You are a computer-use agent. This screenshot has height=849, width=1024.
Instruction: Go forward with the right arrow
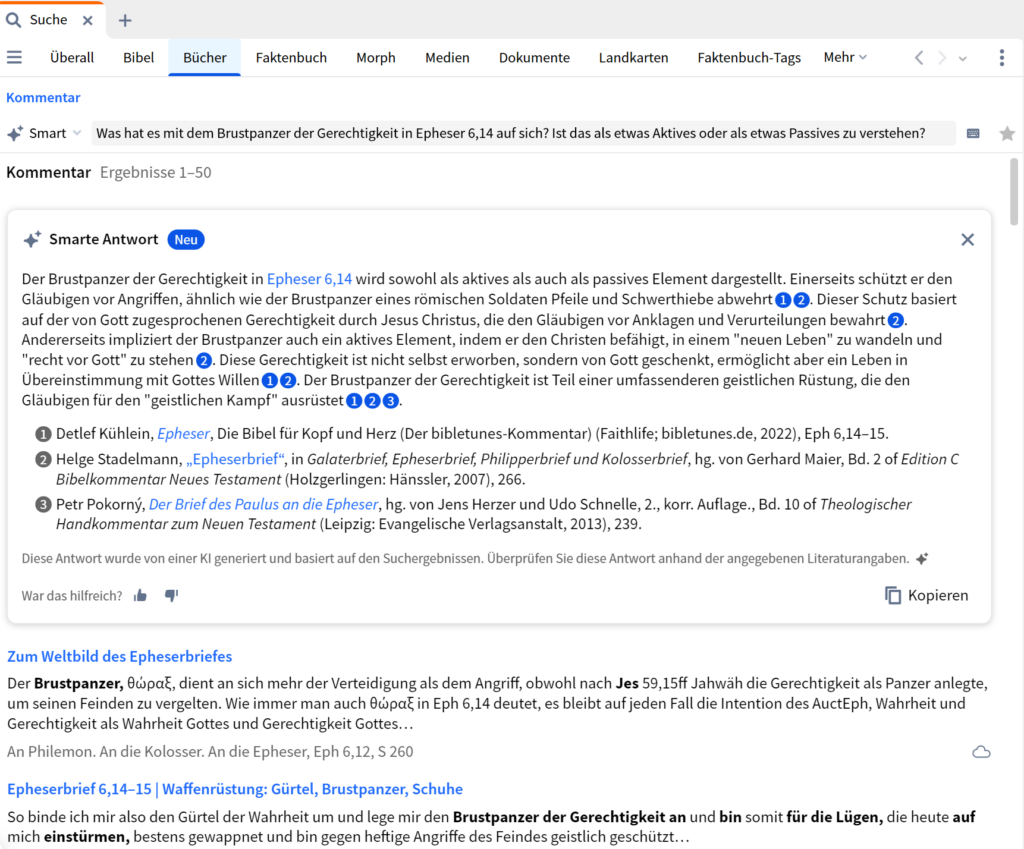point(942,57)
